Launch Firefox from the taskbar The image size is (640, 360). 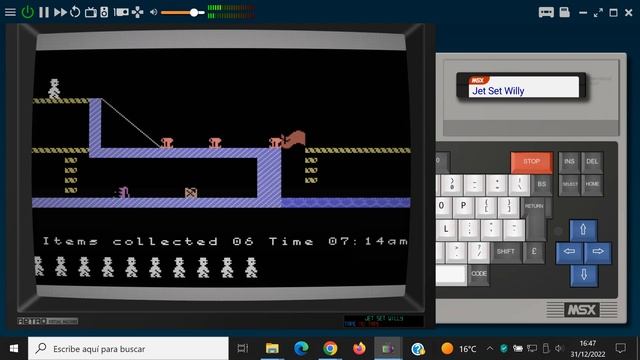(x=359, y=349)
